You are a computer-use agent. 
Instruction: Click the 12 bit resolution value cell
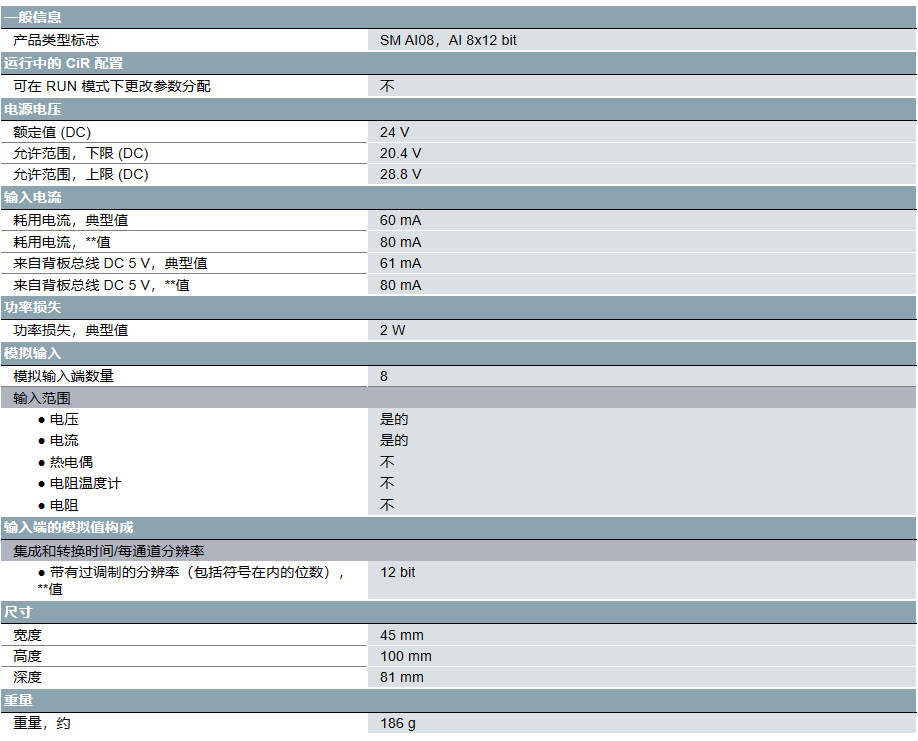click(395, 572)
